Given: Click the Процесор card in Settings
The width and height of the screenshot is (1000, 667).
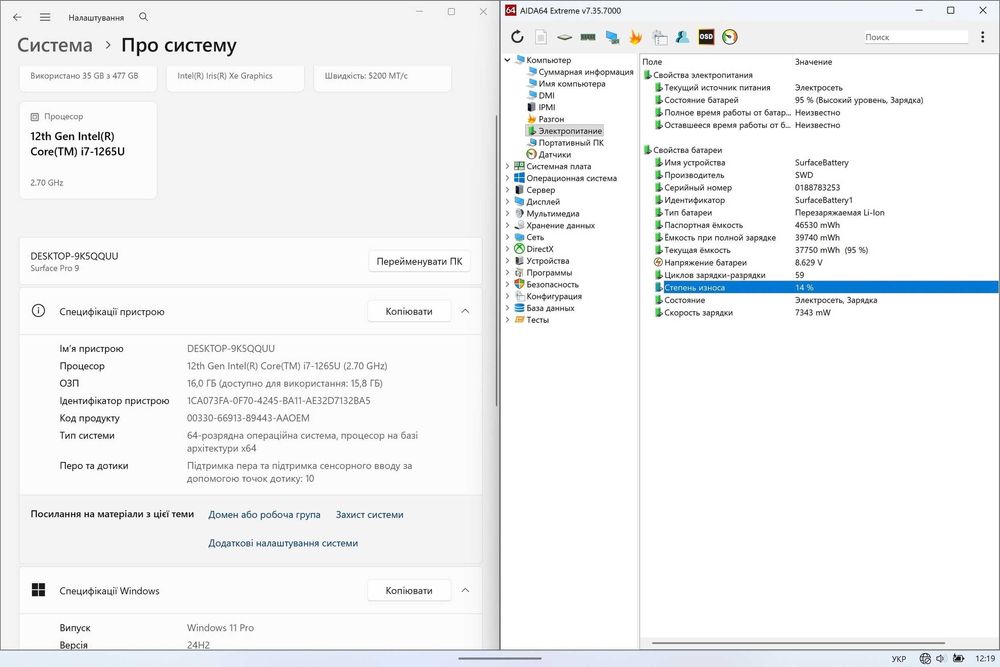Looking at the screenshot, I should [88, 150].
